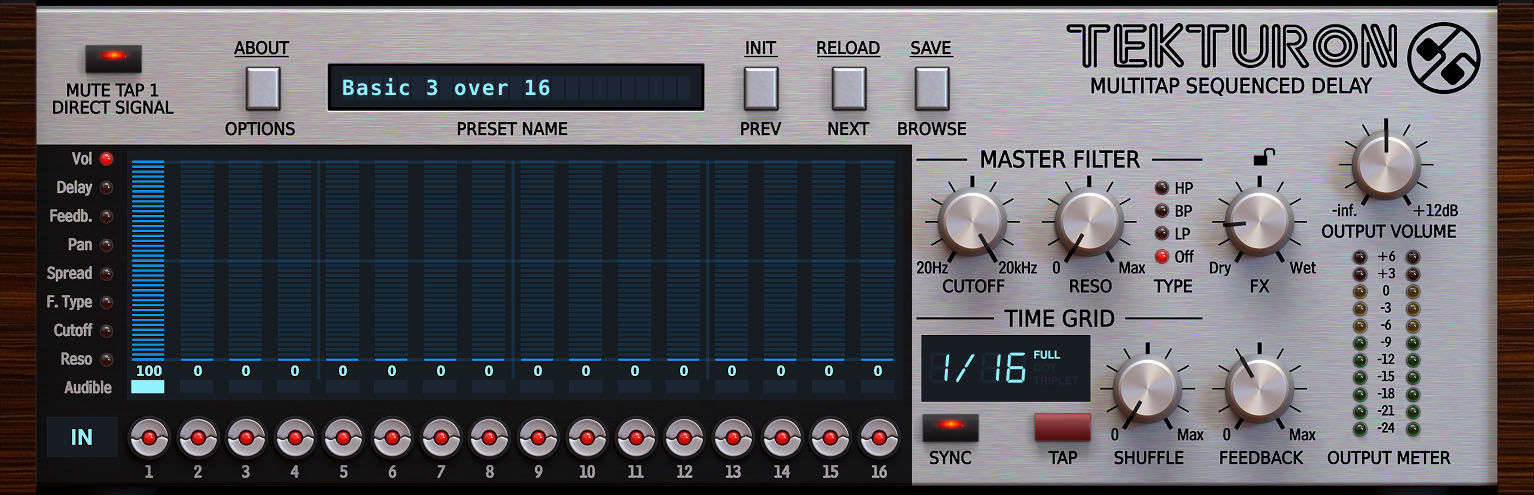This screenshot has height=495, width=1534.
Task: Toggle tap button 14
Action: (x=782, y=438)
